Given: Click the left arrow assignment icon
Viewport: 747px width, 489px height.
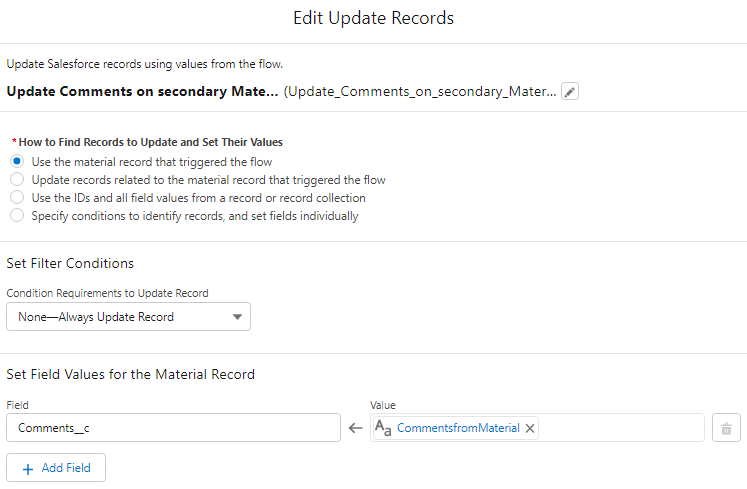Looking at the screenshot, I should (x=355, y=428).
